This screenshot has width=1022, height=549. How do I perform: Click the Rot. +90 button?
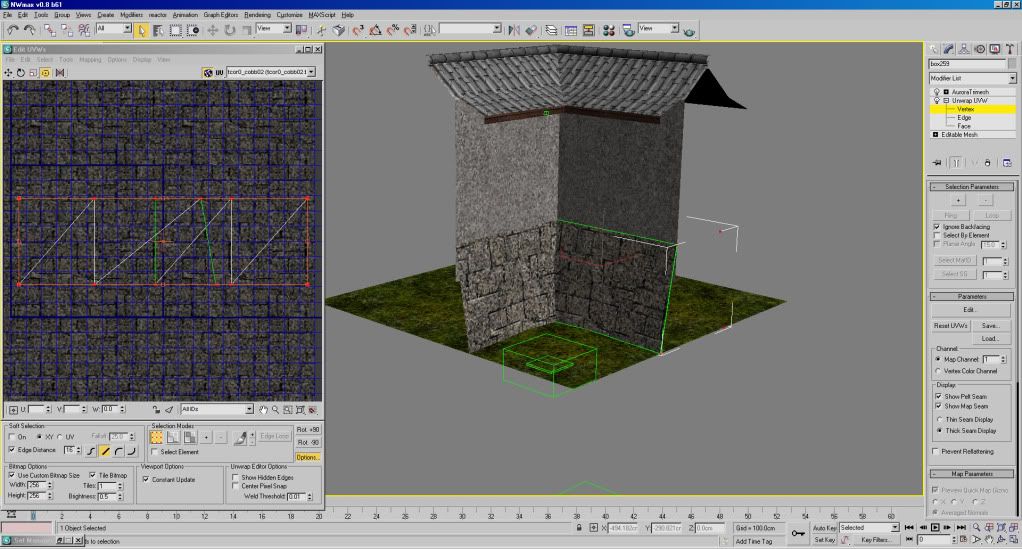coord(308,429)
